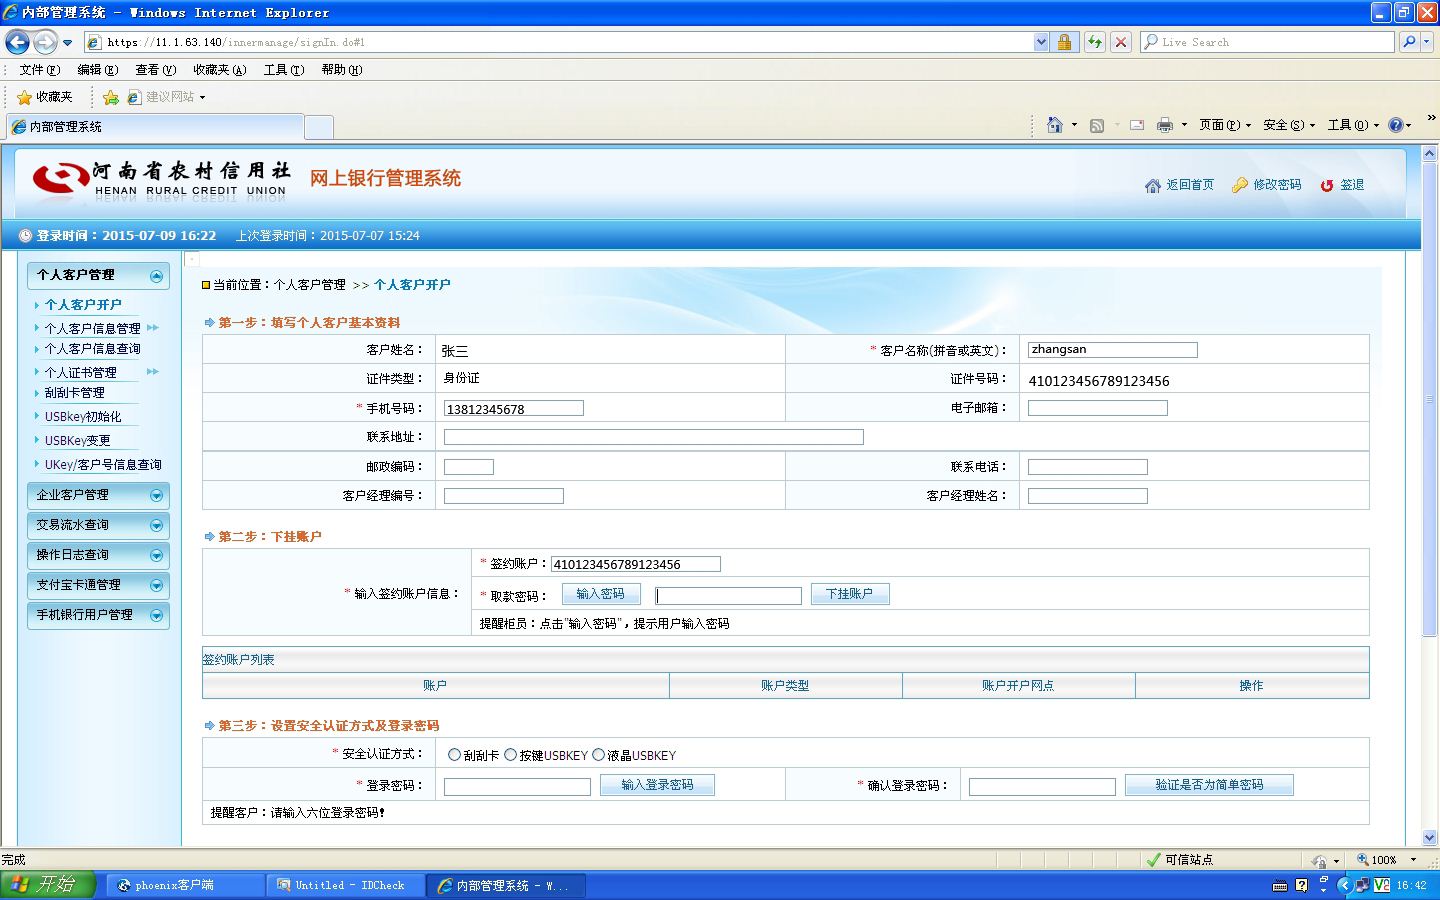
Task: Click the Home icon in IE command bar
Action: pyautogui.click(x=1054, y=125)
